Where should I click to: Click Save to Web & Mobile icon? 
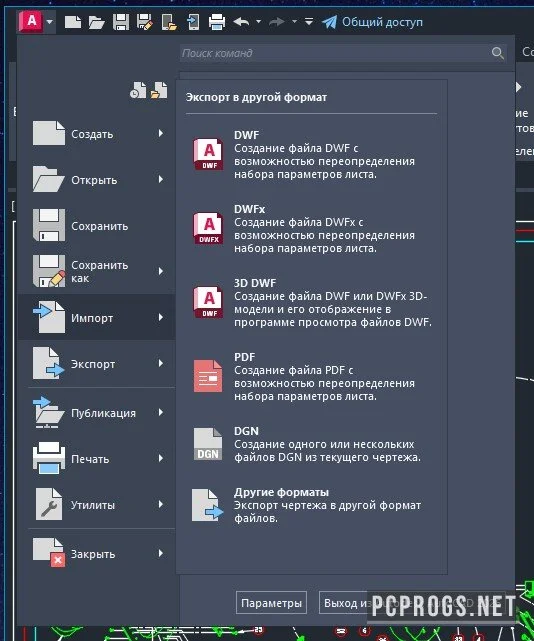[x=193, y=22]
